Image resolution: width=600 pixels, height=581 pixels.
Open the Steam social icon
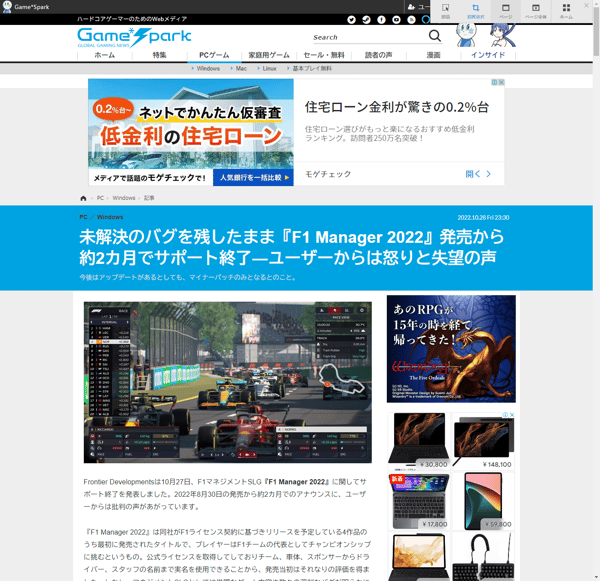pyautogui.click(x=366, y=20)
